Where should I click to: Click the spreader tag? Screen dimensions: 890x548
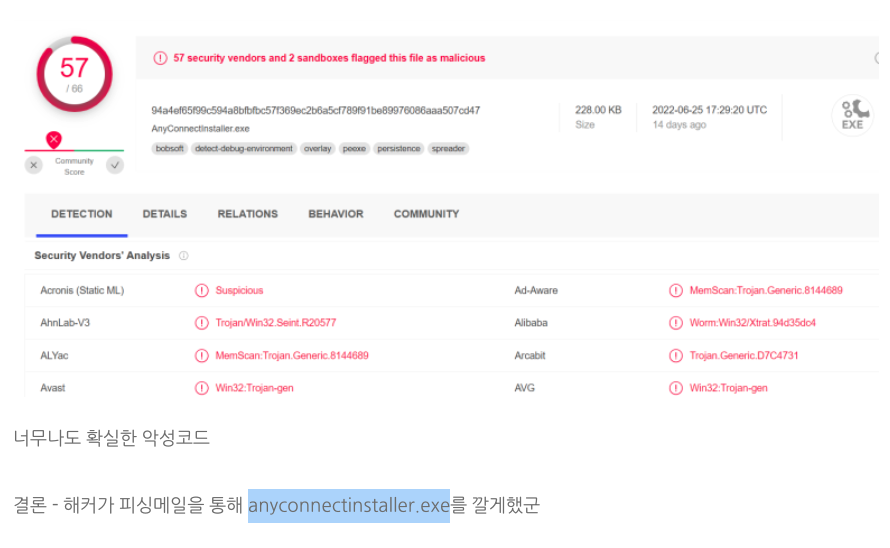448,149
